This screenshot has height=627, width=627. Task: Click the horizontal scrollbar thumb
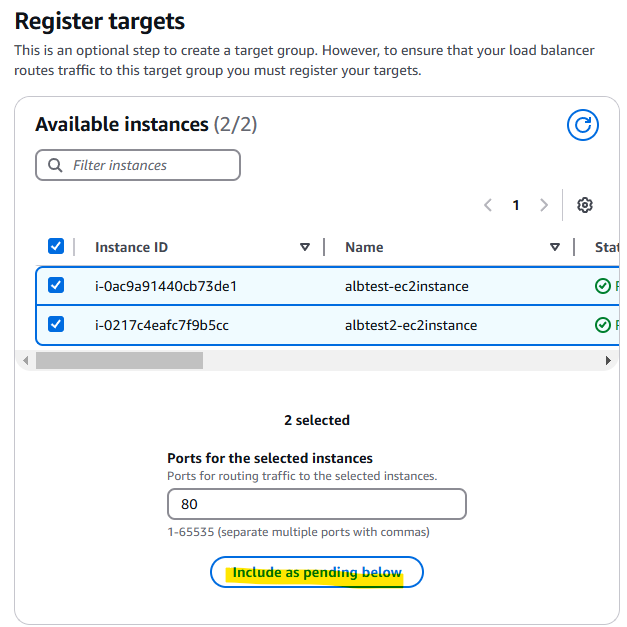[x=119, y=361]
